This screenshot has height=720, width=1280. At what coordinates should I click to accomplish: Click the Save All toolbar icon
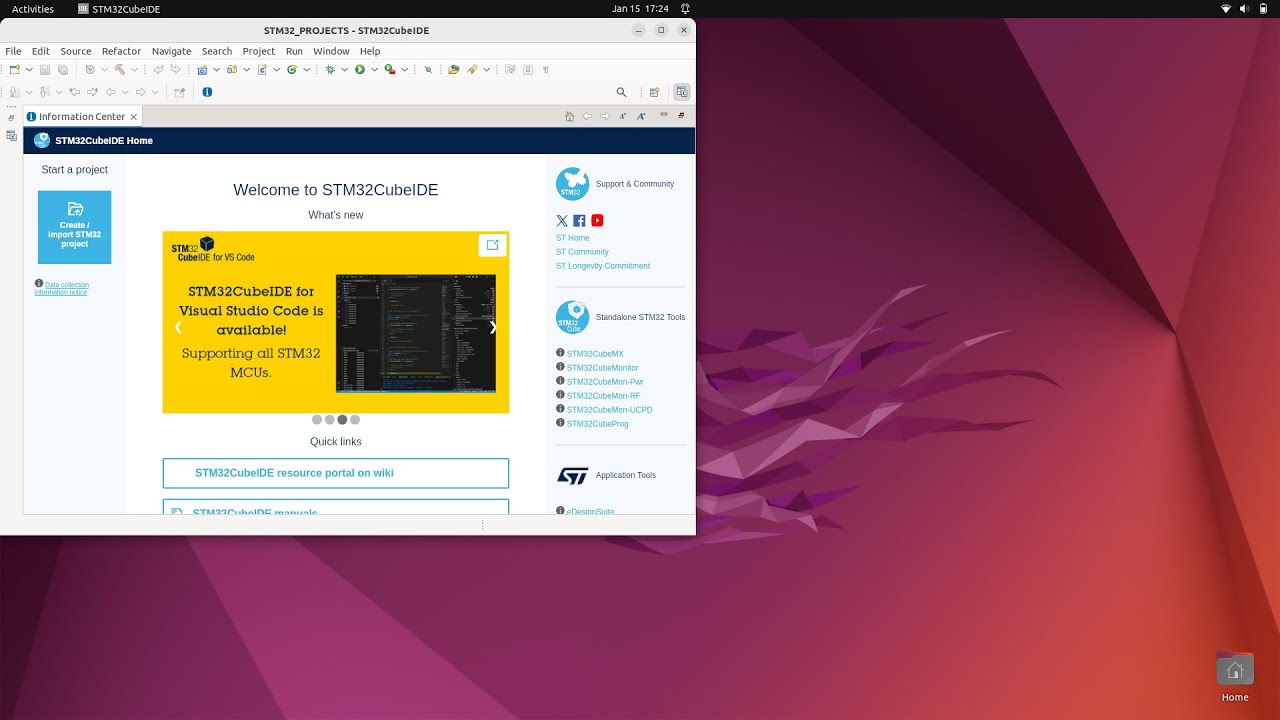(63, 70)
